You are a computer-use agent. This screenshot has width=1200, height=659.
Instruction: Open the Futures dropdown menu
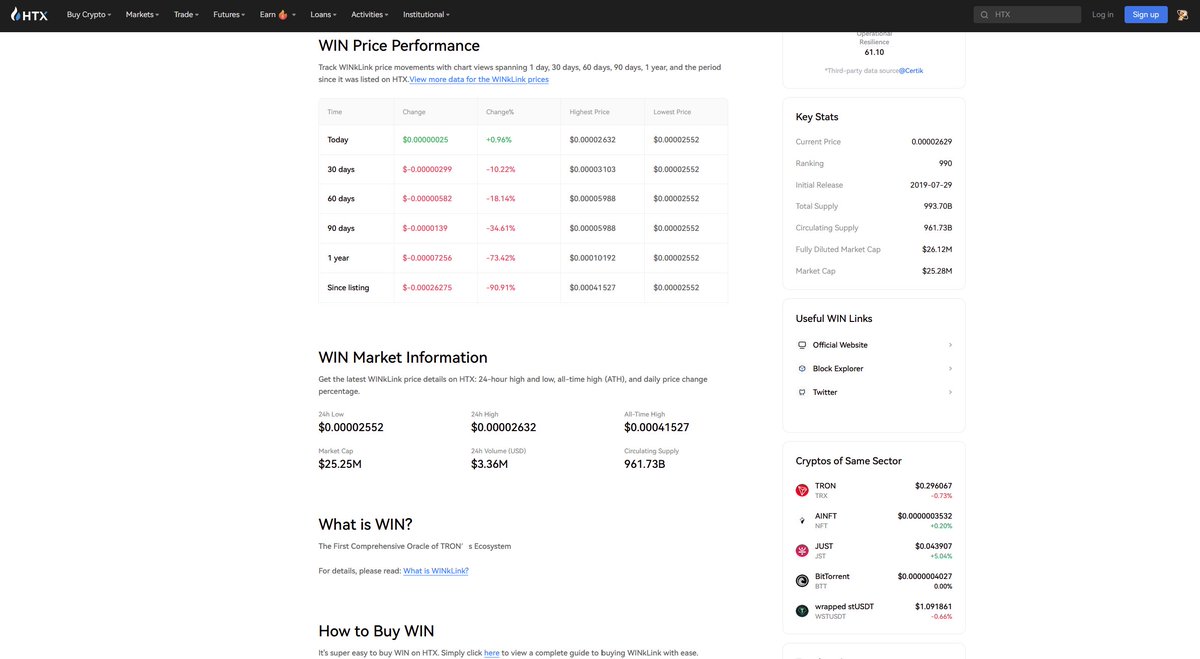(x=229, y=15)
